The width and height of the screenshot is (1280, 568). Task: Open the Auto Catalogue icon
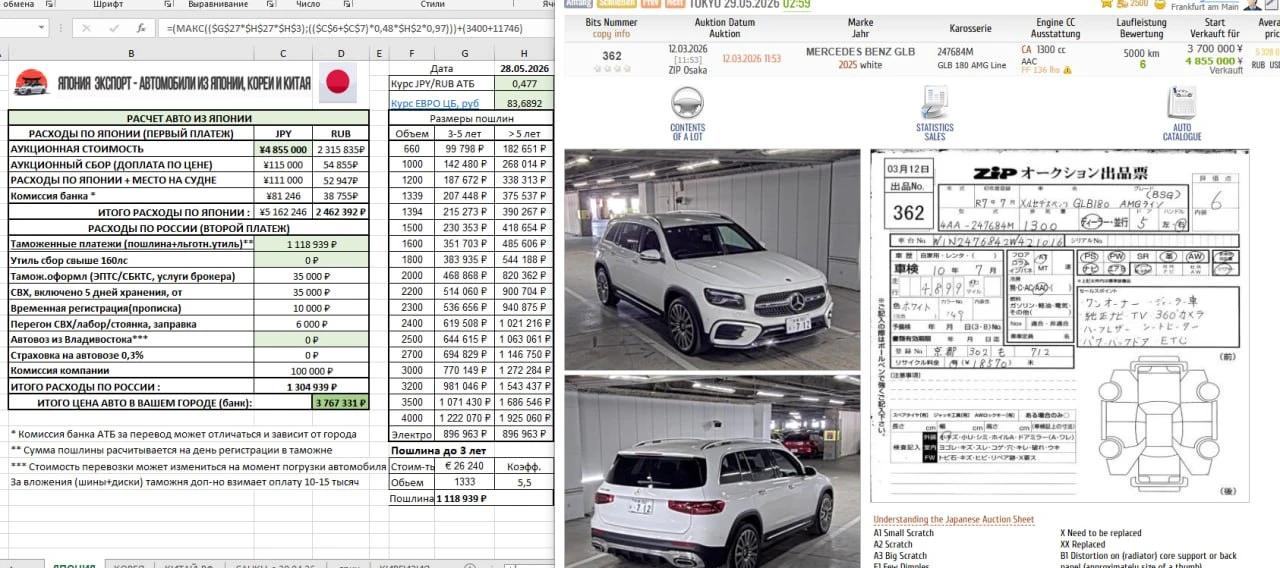point(1181,104)
